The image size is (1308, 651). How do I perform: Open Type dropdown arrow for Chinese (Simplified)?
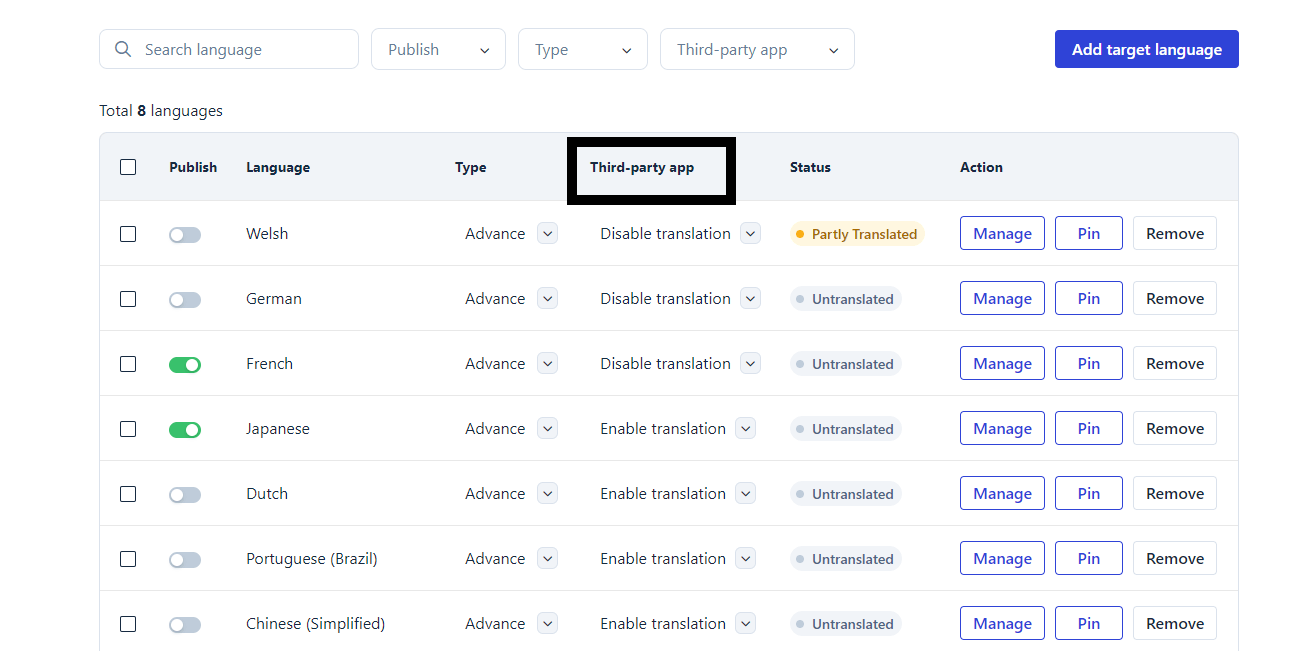click(547, 623)
